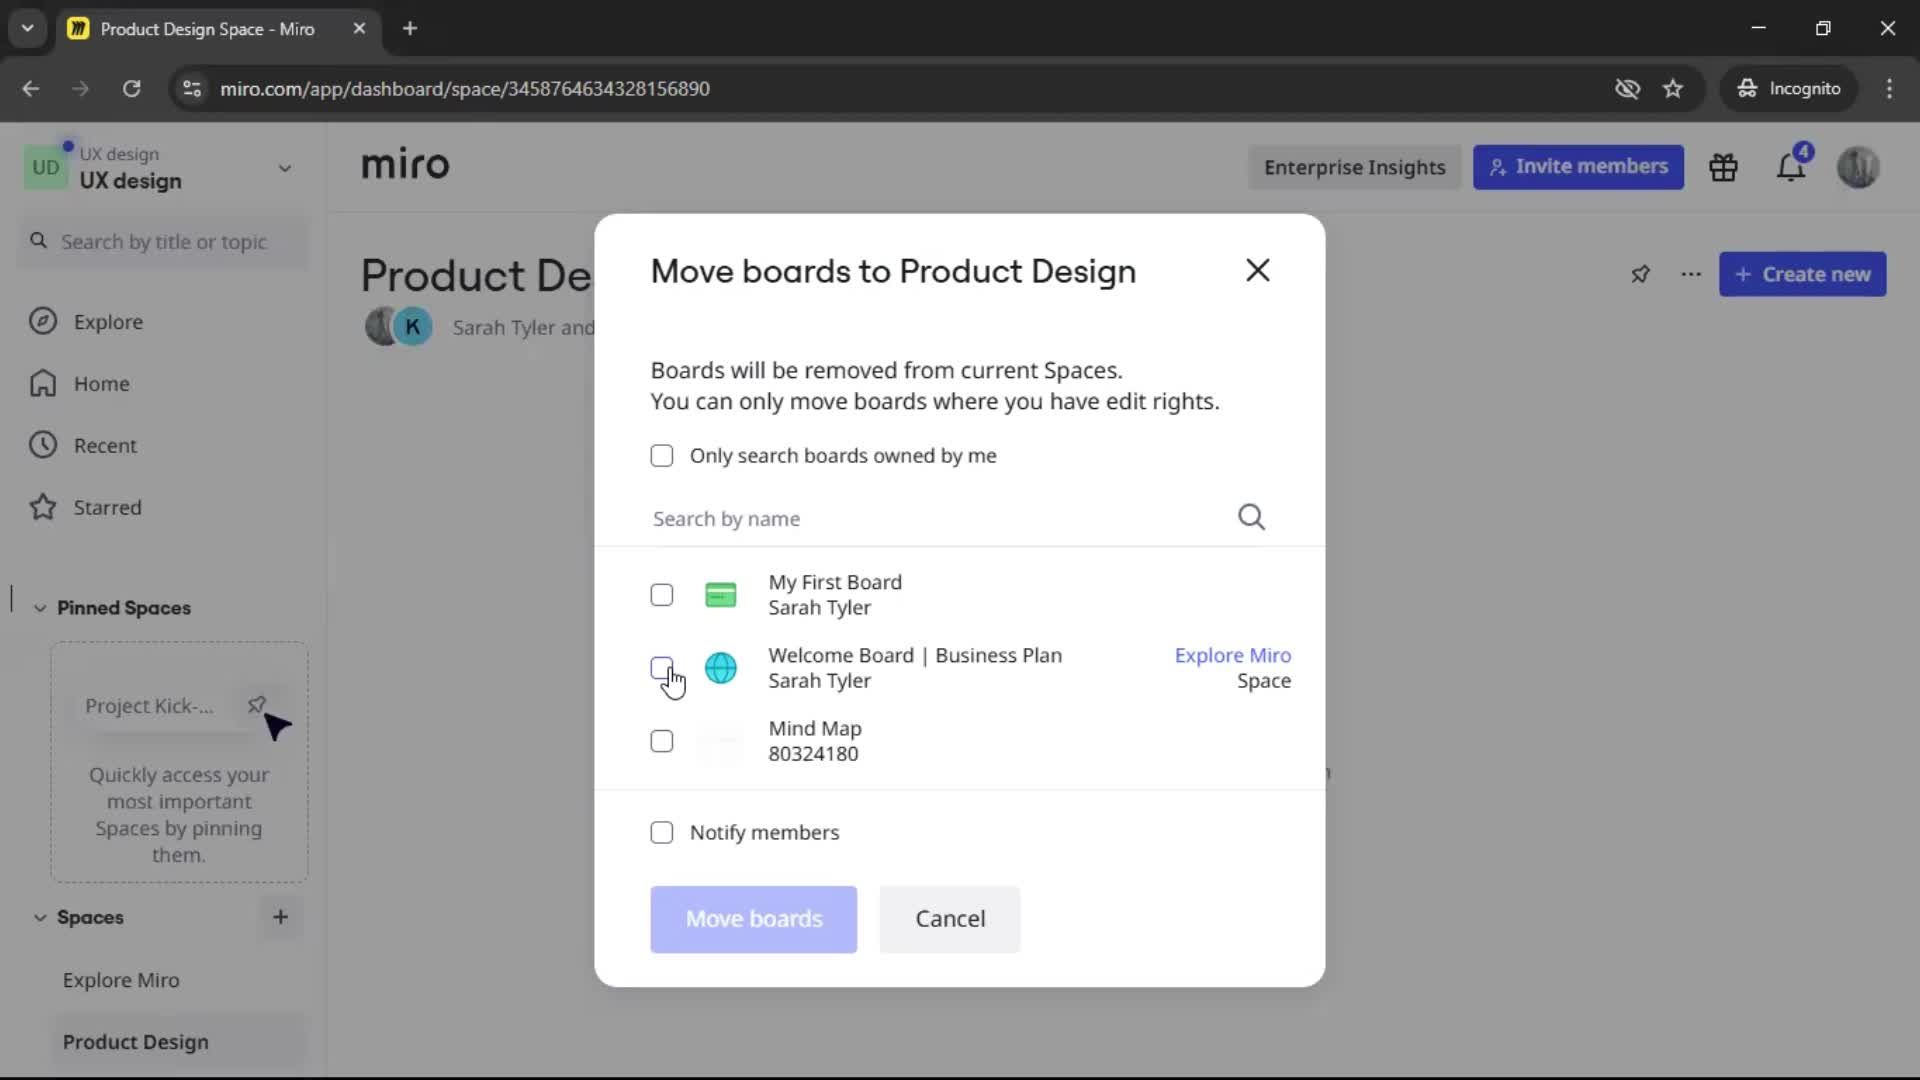1920x1080 pixels.
Task: Click Sarah Tyler member avatar
Action: pyautogui.click(x=381, y=327)
